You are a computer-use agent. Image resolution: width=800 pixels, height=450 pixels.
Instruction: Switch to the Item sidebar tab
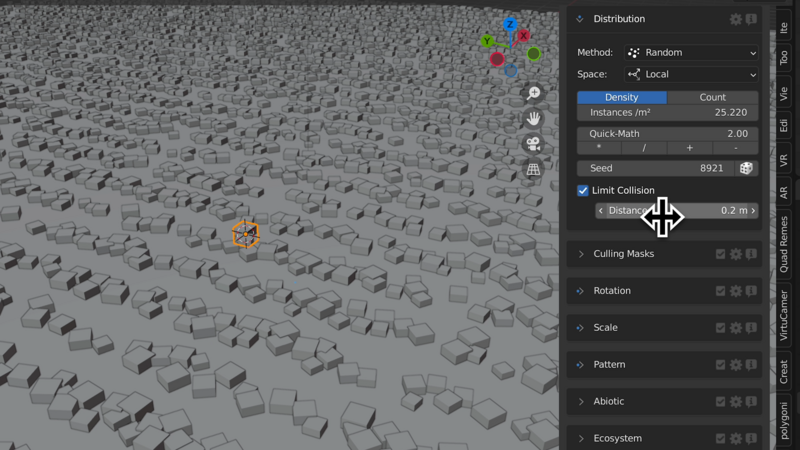[x=784, y=27]
